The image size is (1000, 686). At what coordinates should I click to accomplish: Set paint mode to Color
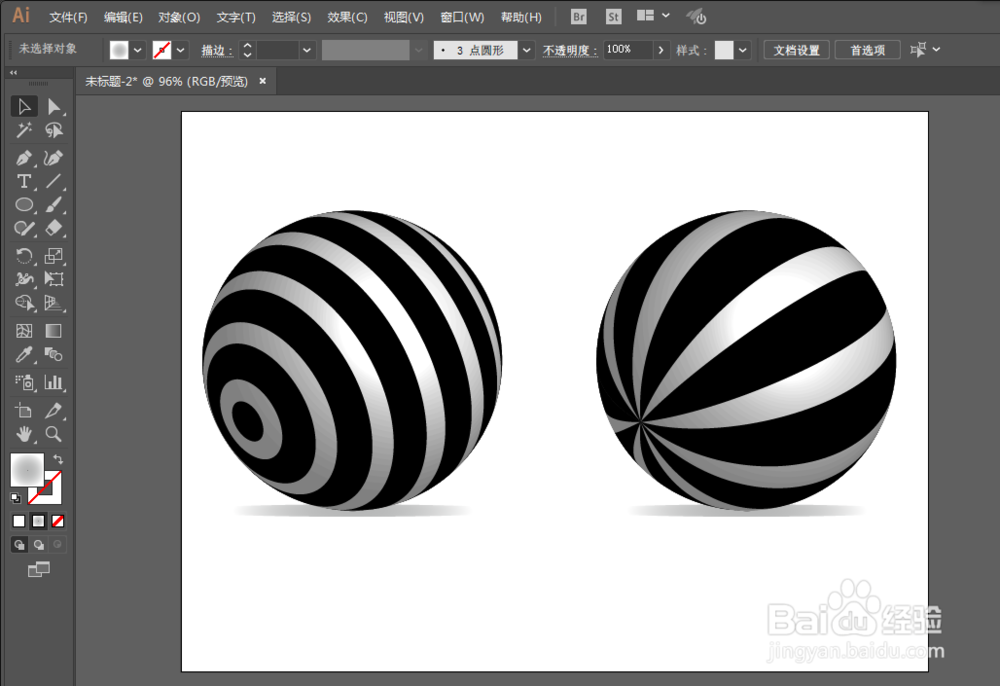[x=19, y=522]
